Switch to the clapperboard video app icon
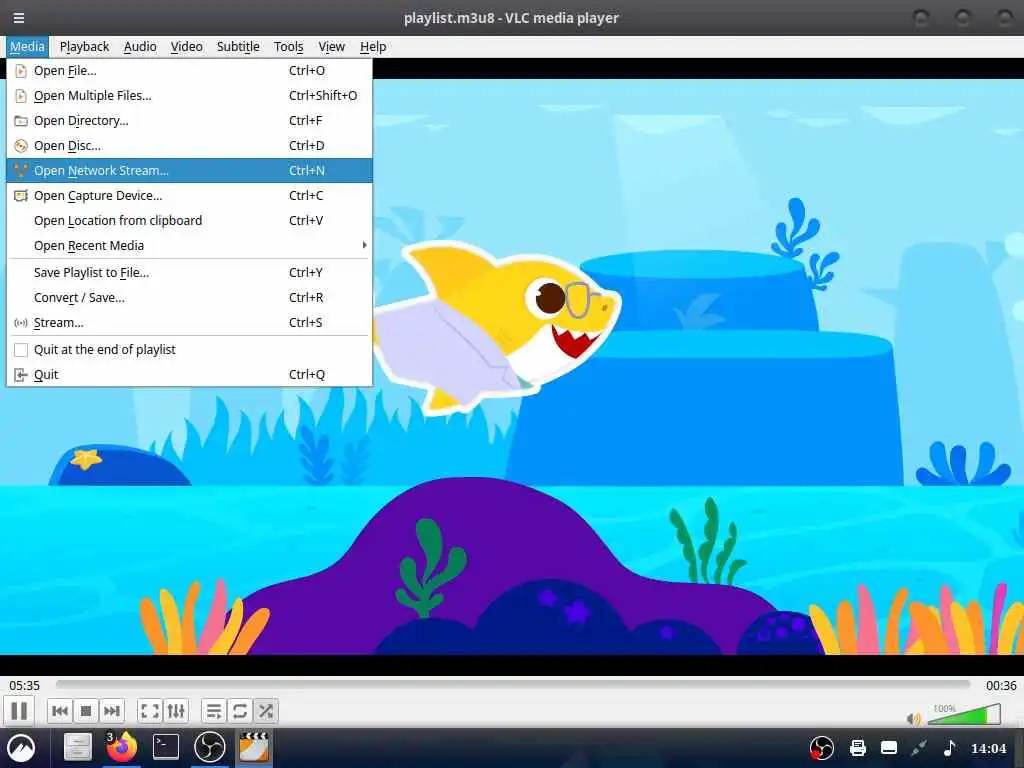This screenshot has width=1024, height=768. [x=254, y=747]
